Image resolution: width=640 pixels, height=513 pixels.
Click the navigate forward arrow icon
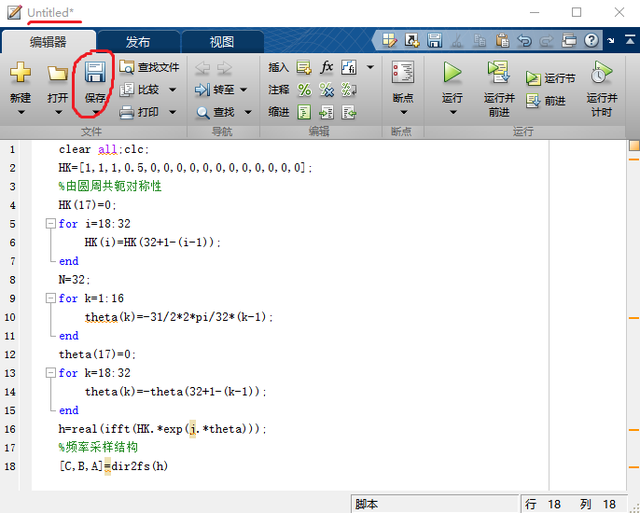[224, 67]
